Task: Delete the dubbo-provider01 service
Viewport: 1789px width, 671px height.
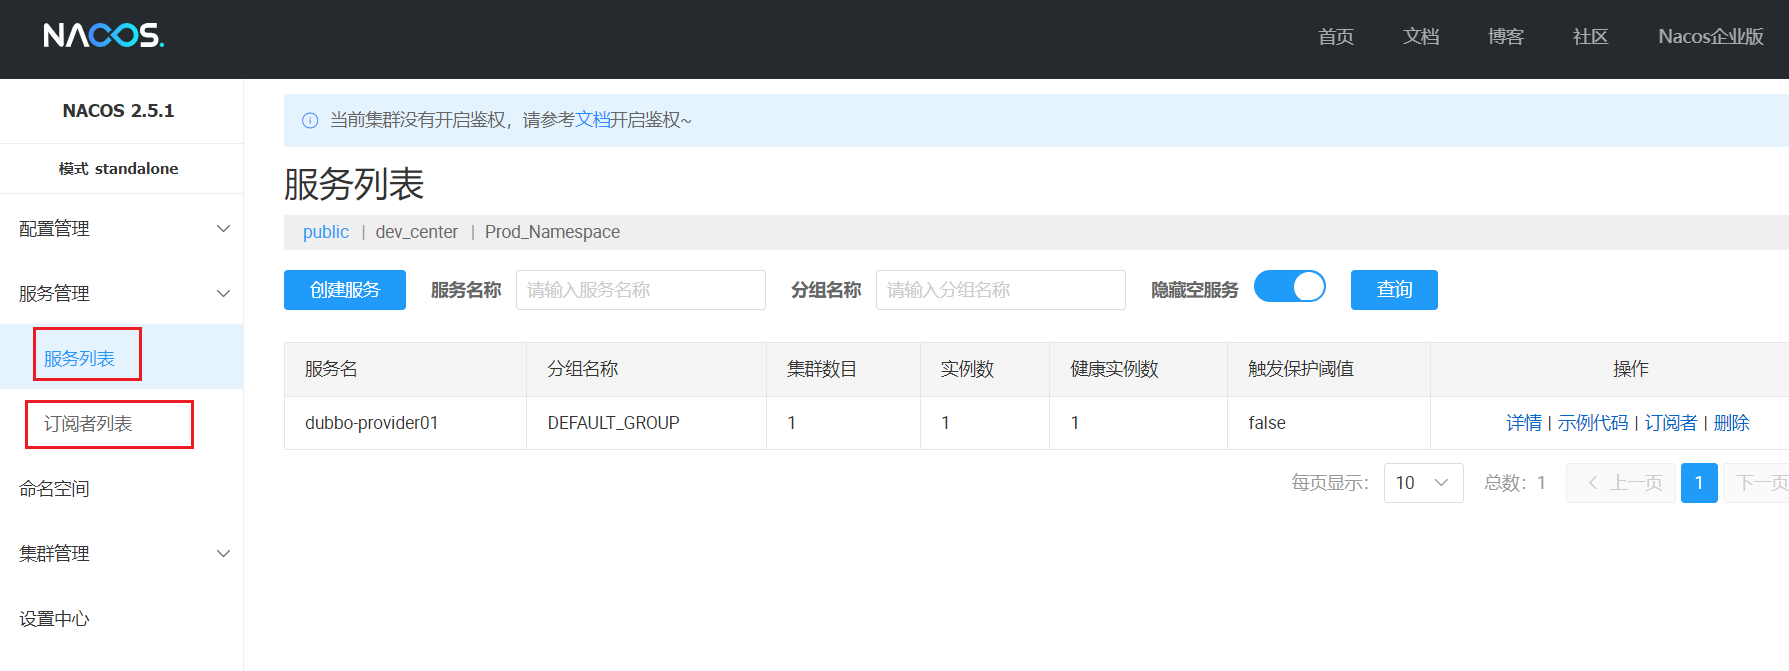Action: (1731, 423)
